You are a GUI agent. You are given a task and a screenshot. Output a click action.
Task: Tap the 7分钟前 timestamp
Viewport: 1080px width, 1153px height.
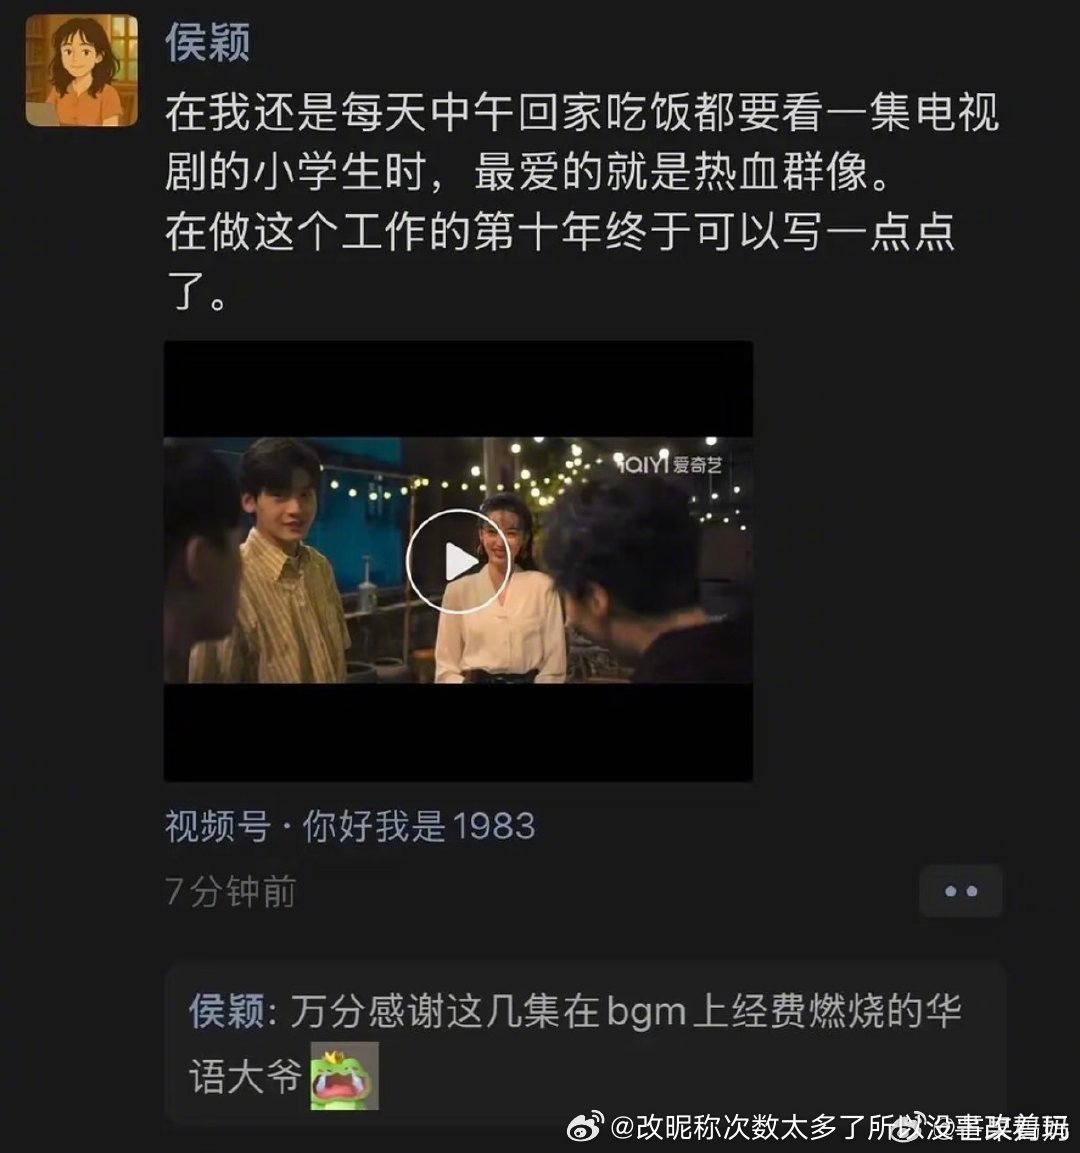[230, 892]
